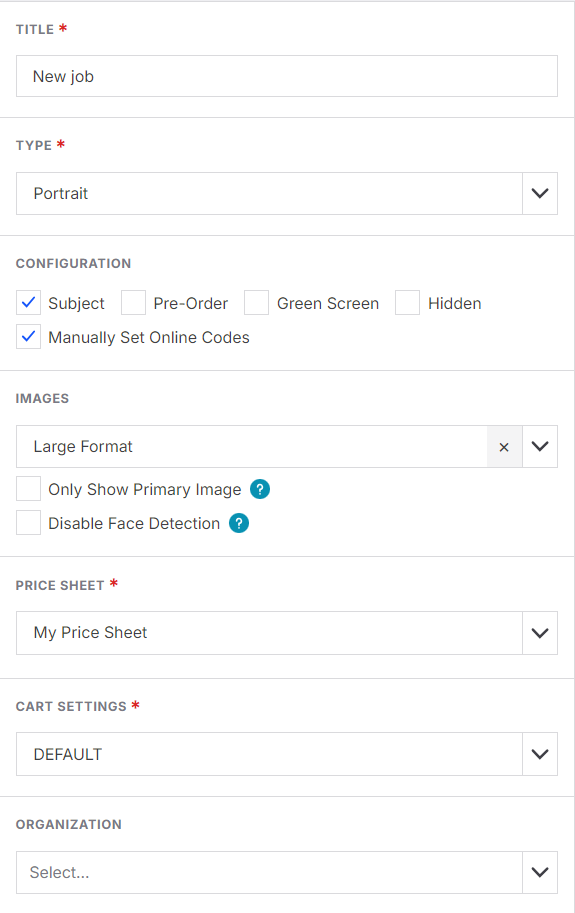The height and width of the screenshot is (913, 575).
Task: Check the Hidden checkbox
Action: 407,303
